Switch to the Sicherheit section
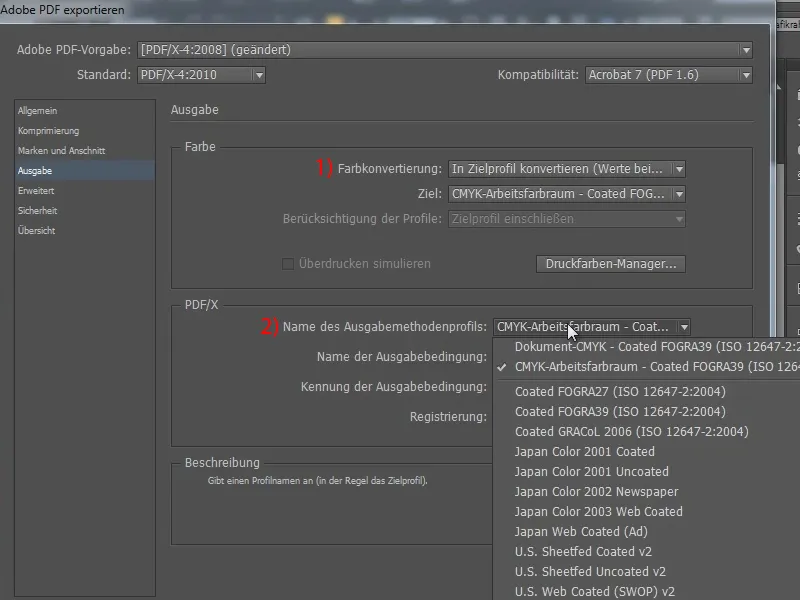The width and height of the screenshot is (800, 600). pos(84,210)
